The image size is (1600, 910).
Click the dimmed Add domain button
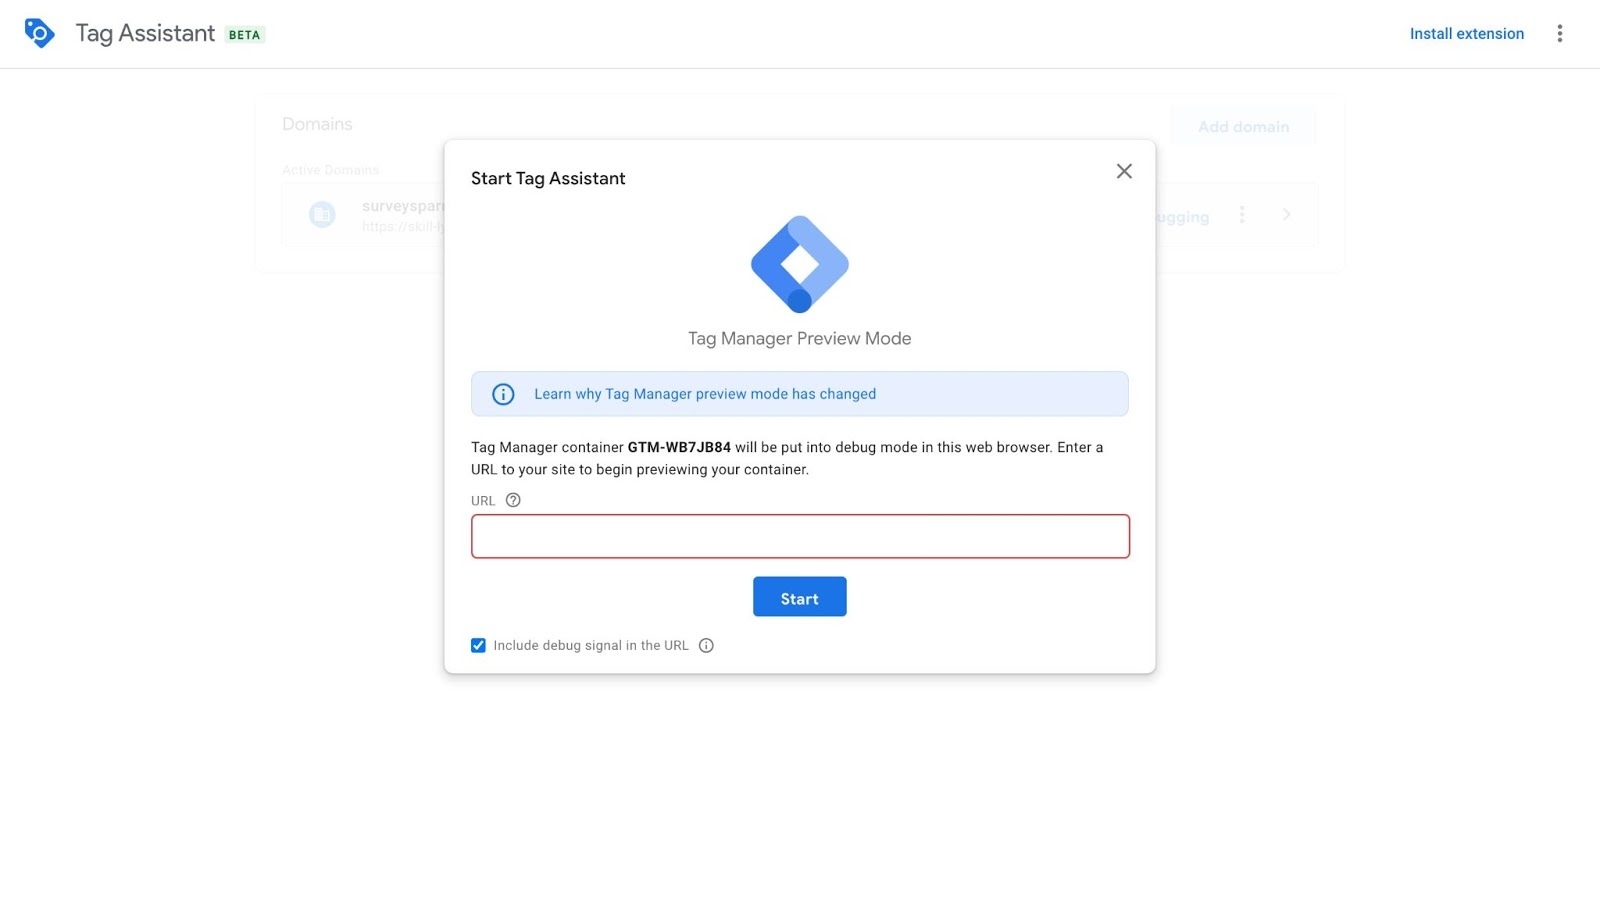pos(1243,127)
